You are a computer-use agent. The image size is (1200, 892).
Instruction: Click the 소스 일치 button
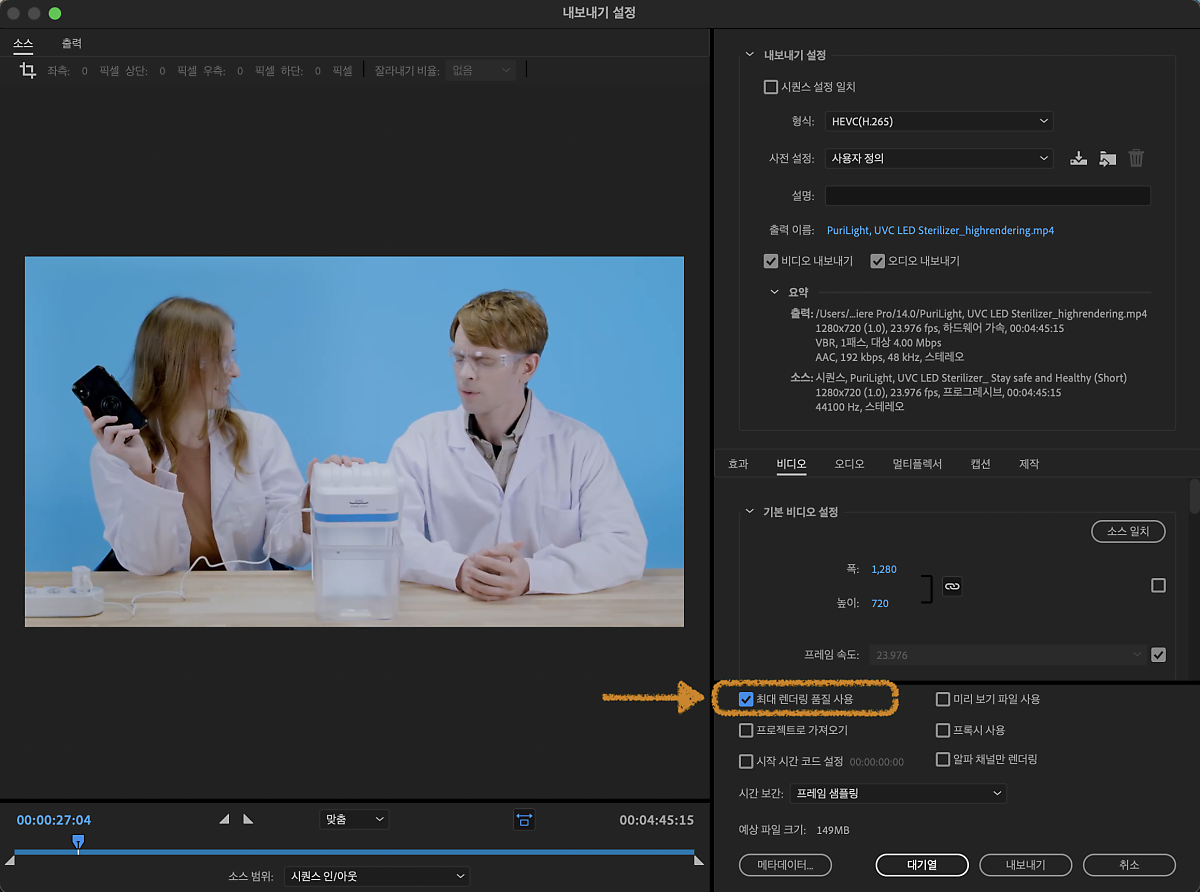[x=1128, y=531]
